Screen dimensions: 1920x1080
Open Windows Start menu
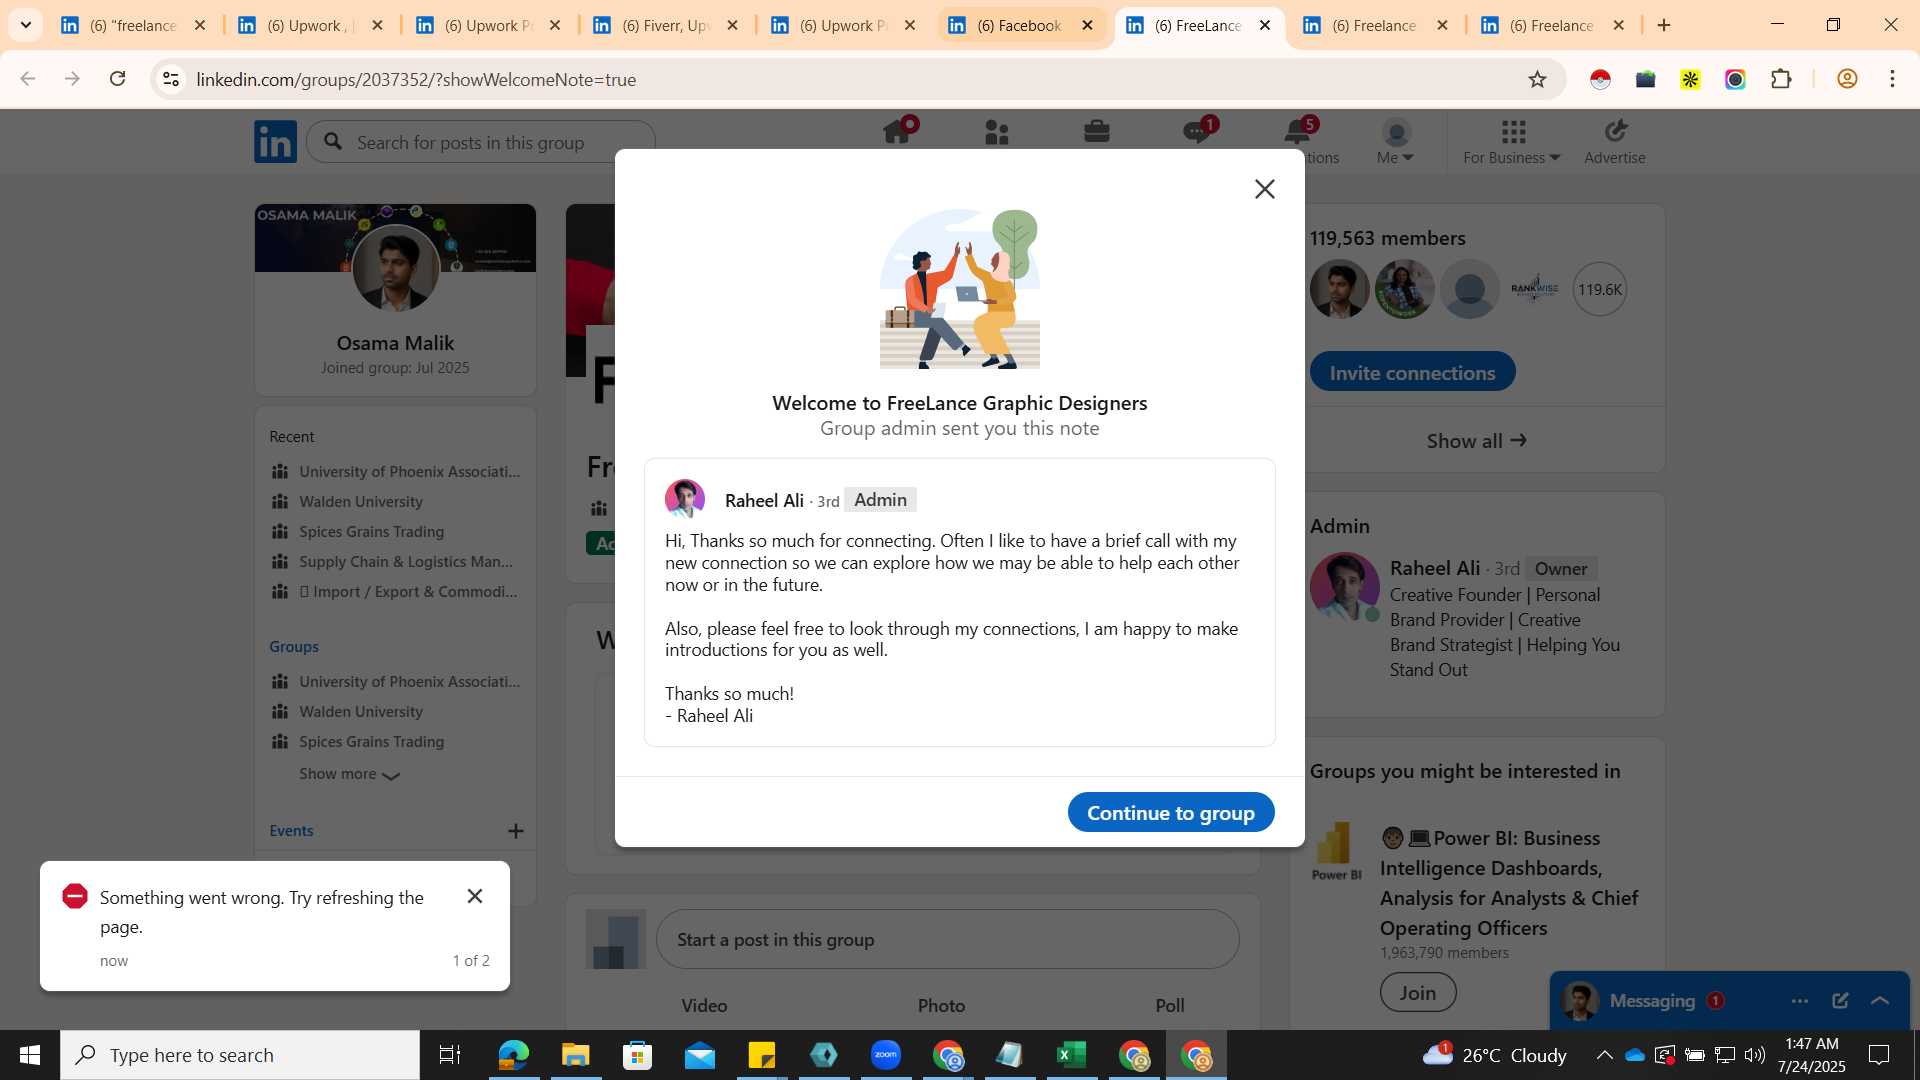click(x=29, y=1055)
